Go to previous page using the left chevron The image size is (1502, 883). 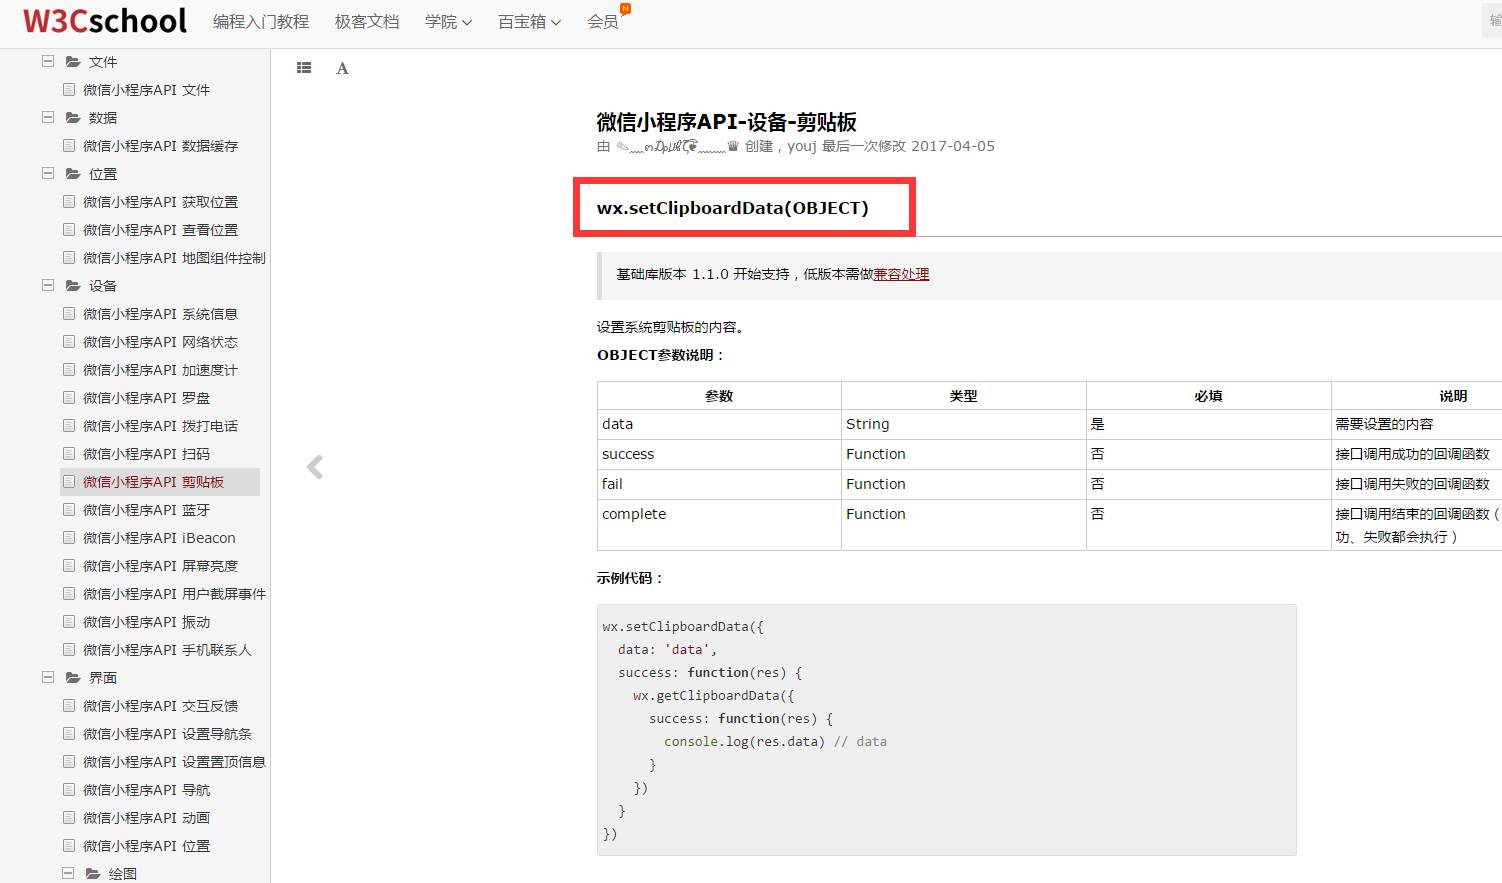point(315,467)
